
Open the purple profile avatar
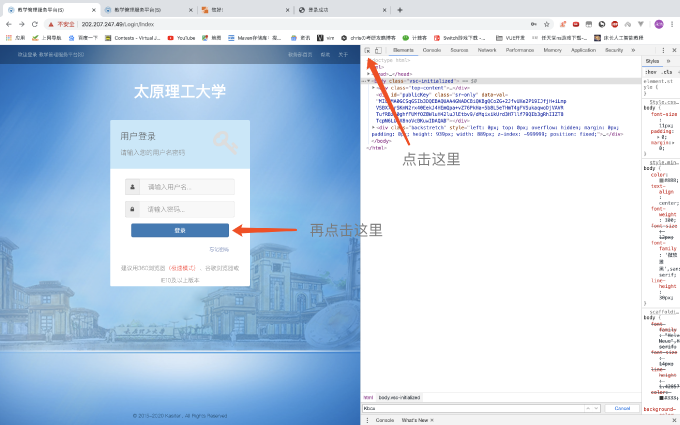(659, 24)
